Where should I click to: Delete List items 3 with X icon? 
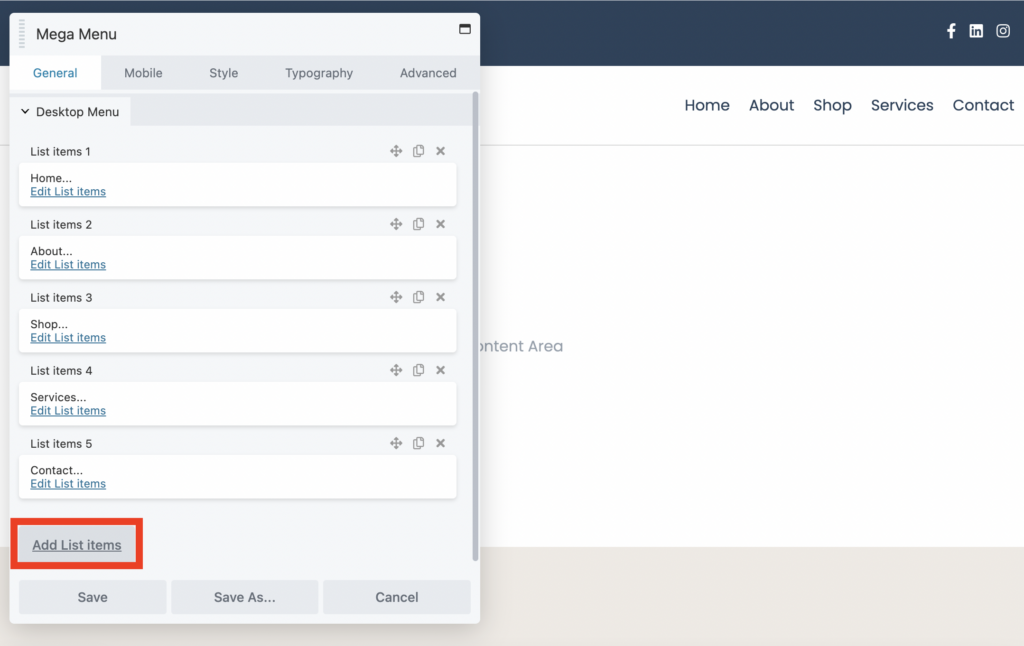pos(440,297)
